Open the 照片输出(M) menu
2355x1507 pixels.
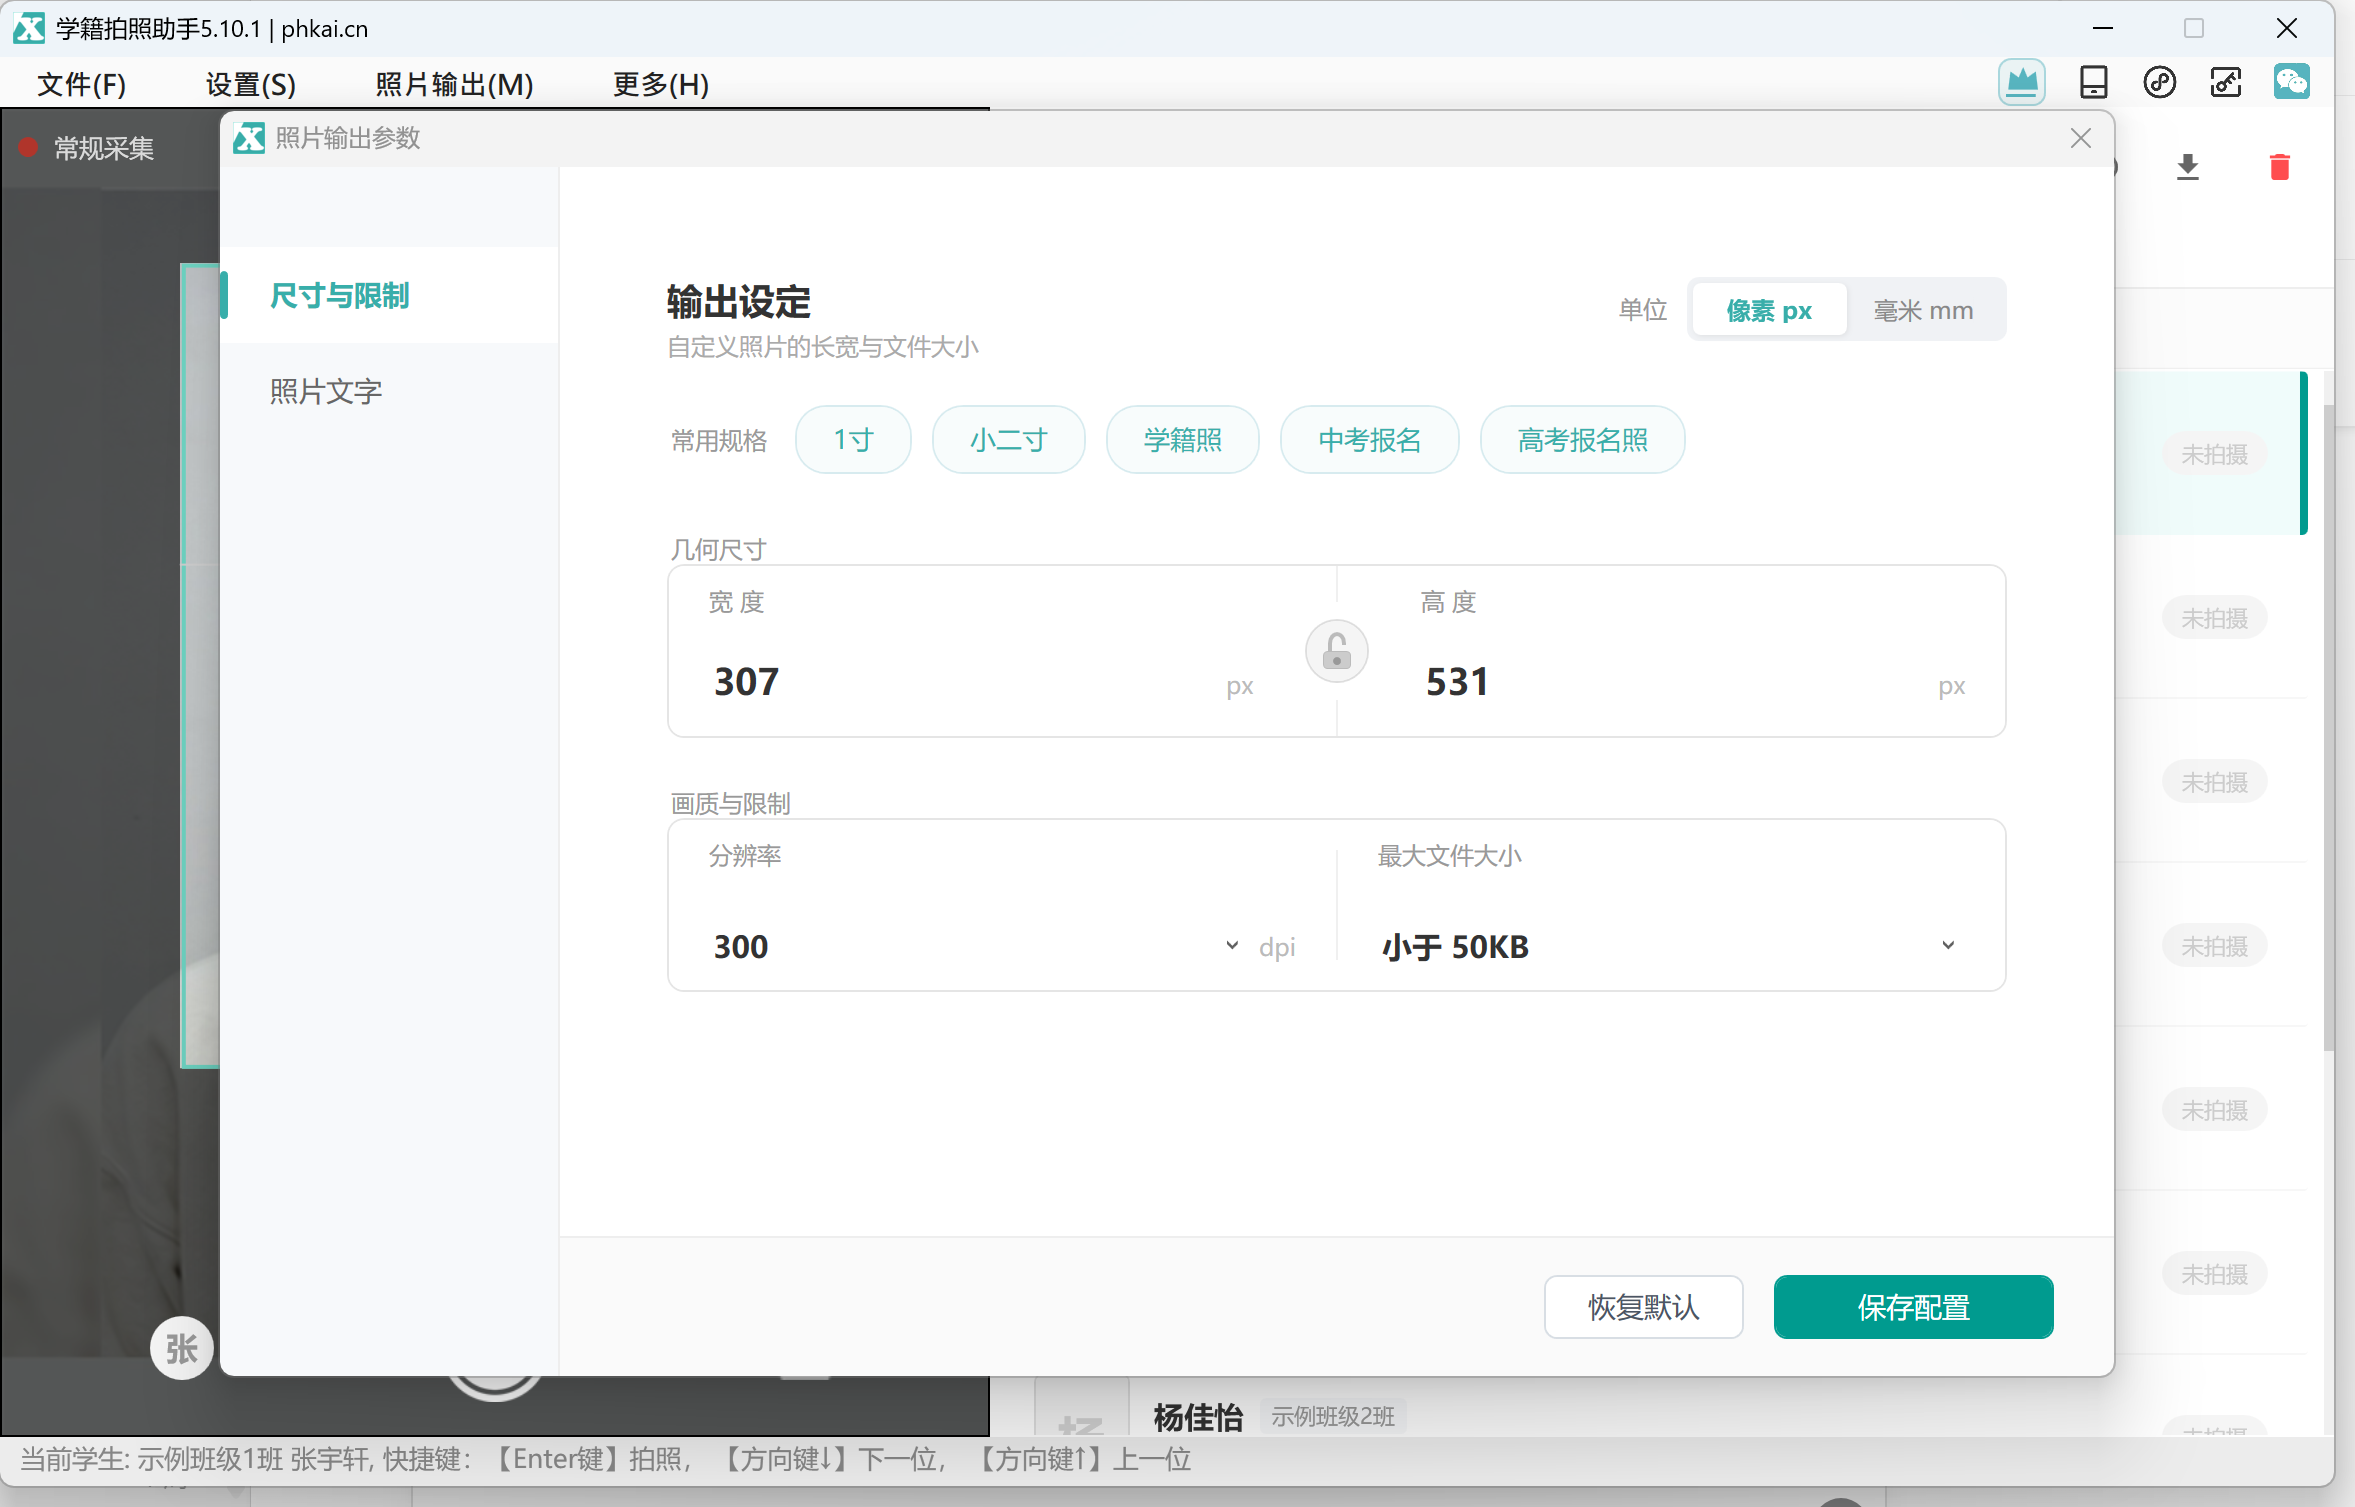tap(454, 84)
